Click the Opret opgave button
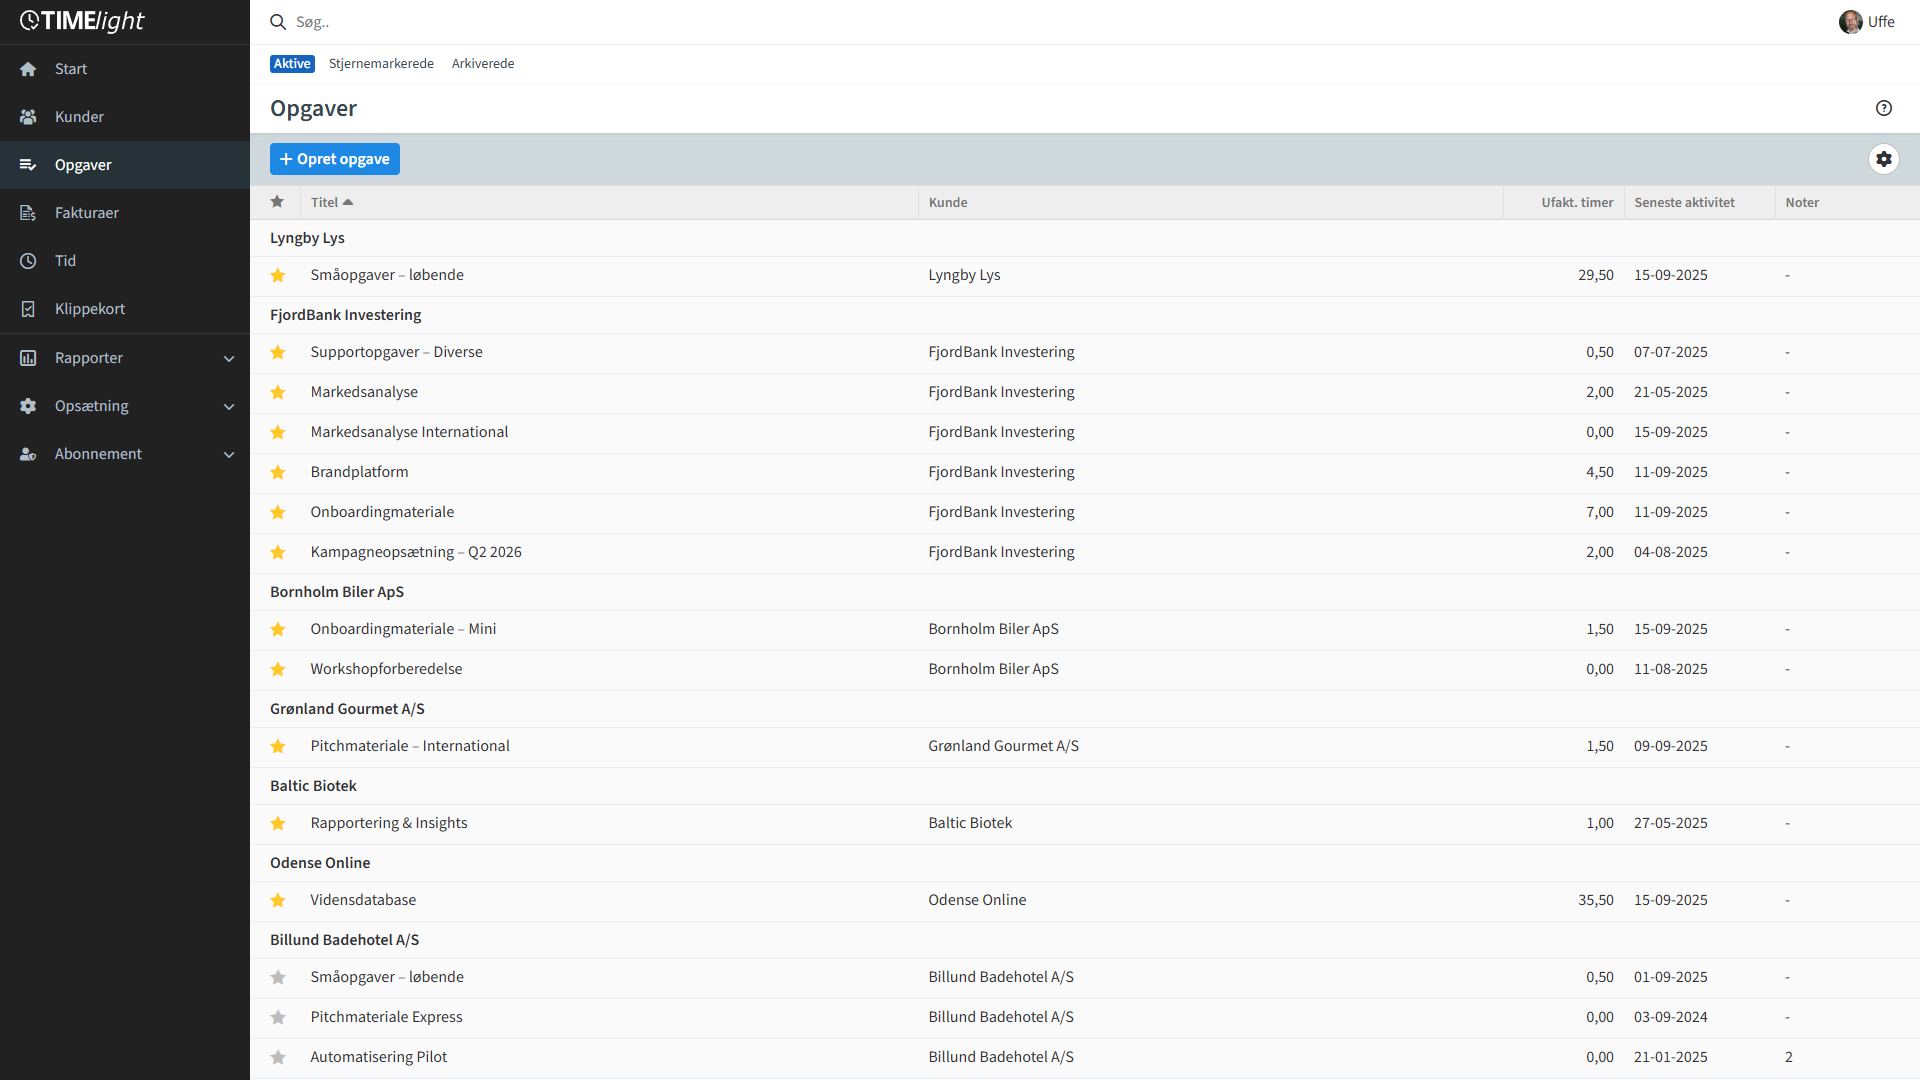Viewport: 1920px width, 1080px height. (334, 159)
